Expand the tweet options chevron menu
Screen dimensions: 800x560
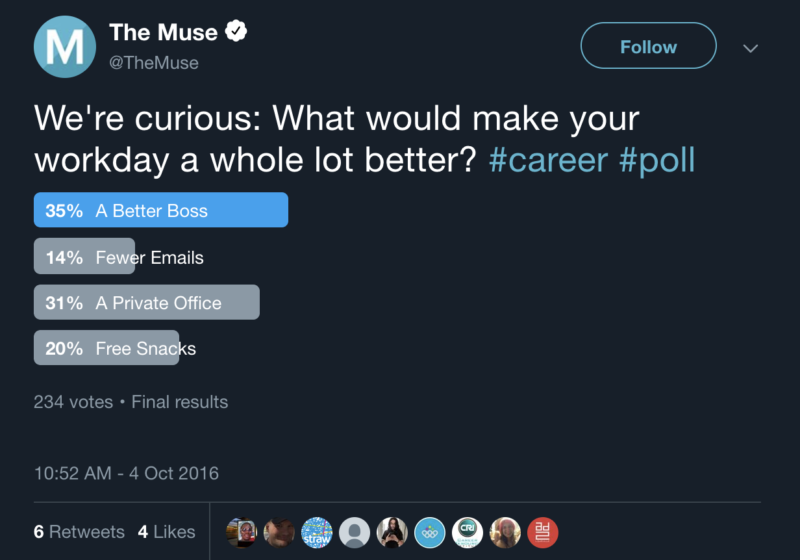(x=750, y=47)
